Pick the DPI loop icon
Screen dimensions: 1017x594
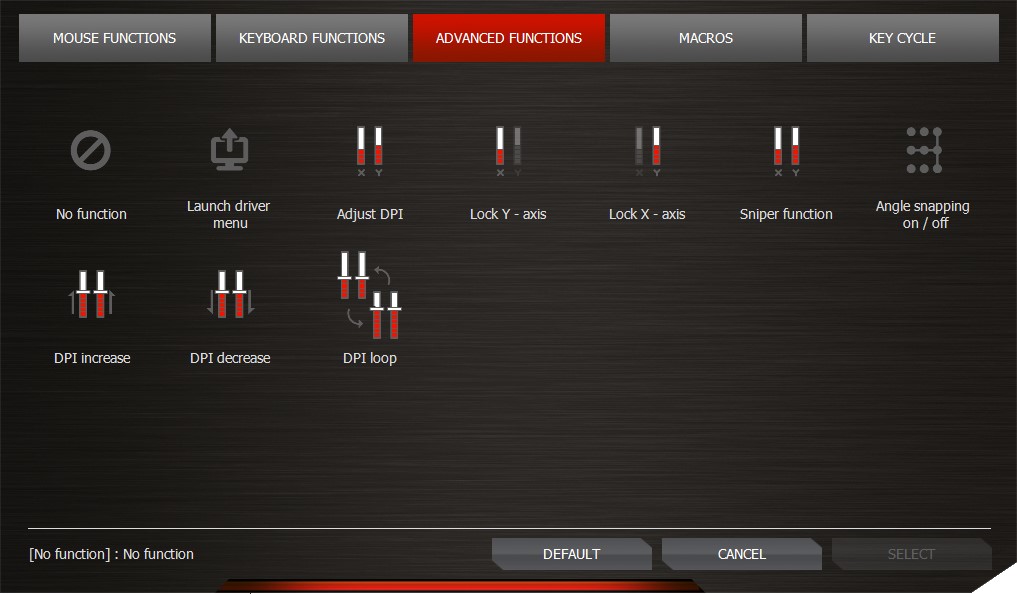point(370,295)
